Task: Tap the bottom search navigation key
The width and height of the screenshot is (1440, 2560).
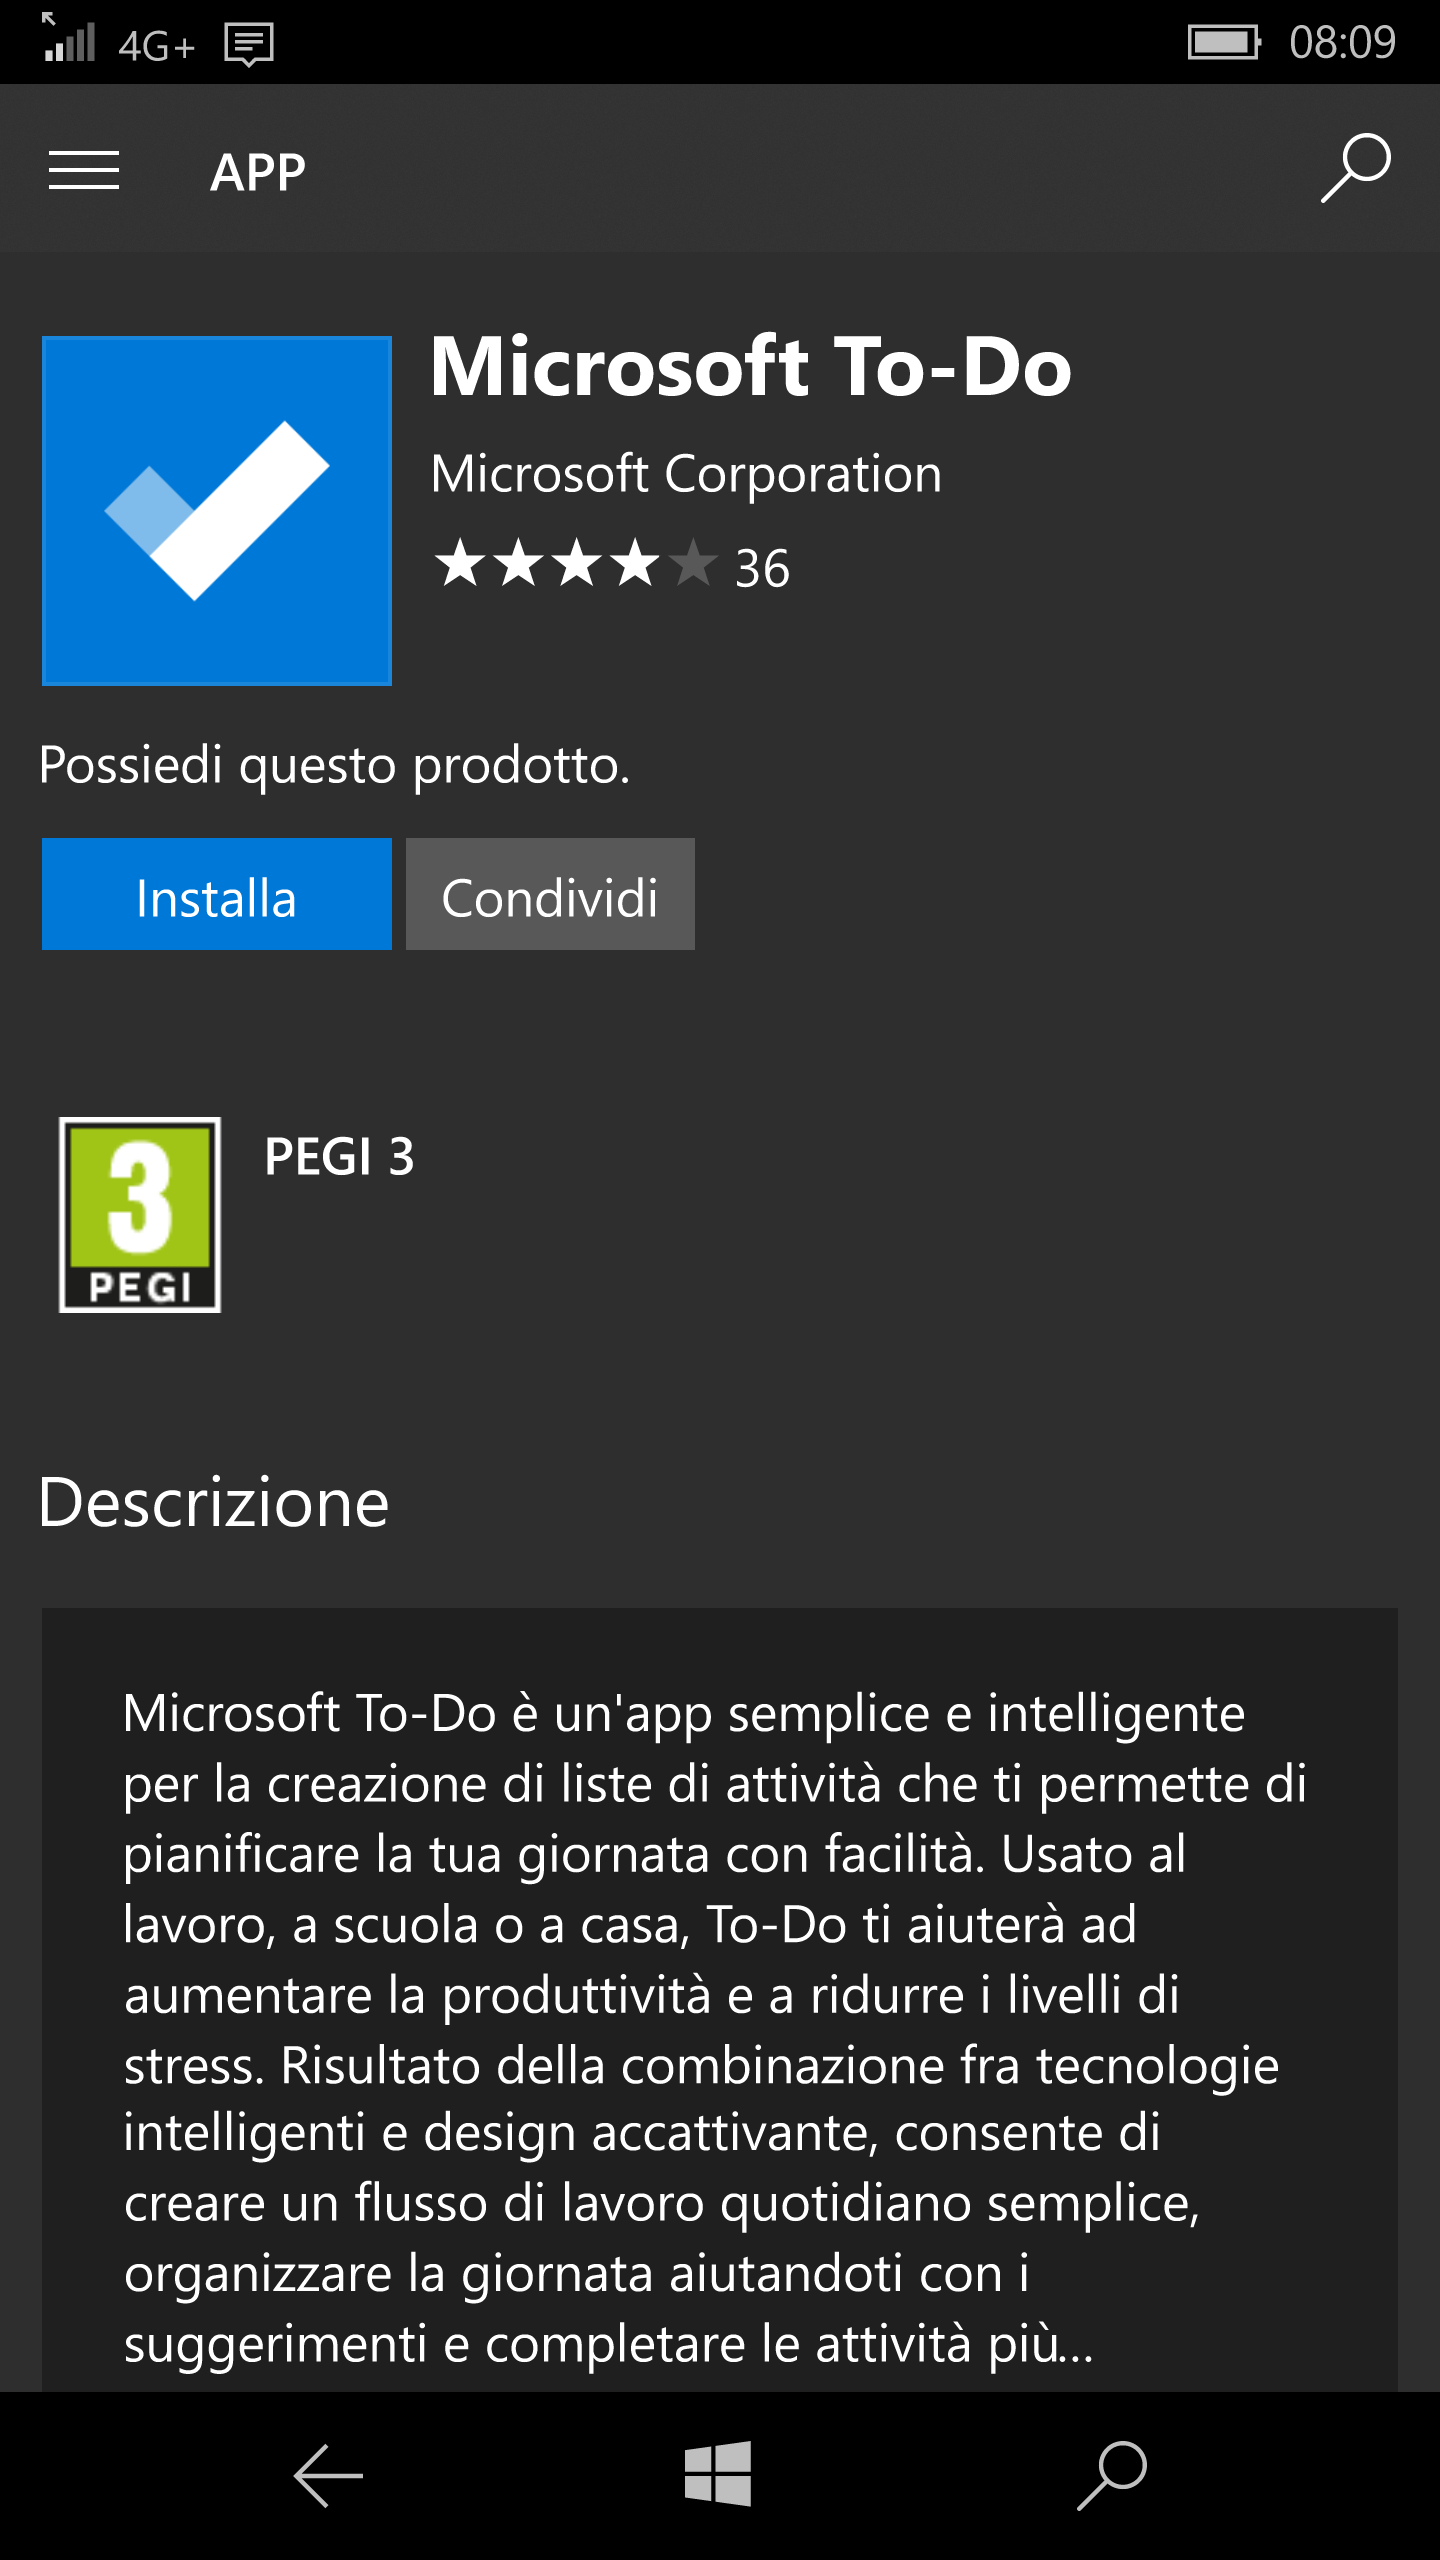Action: [x=1112, y=2475]
